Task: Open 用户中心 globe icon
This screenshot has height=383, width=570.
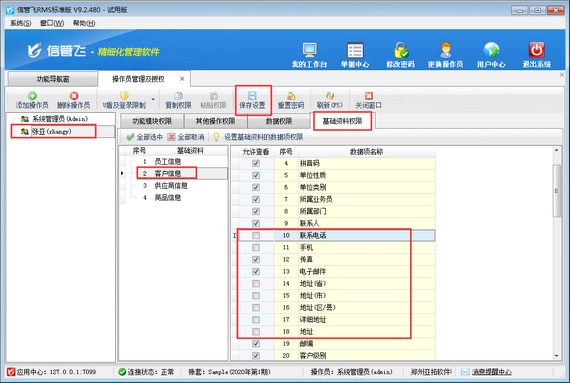Action: pos(491,50)
